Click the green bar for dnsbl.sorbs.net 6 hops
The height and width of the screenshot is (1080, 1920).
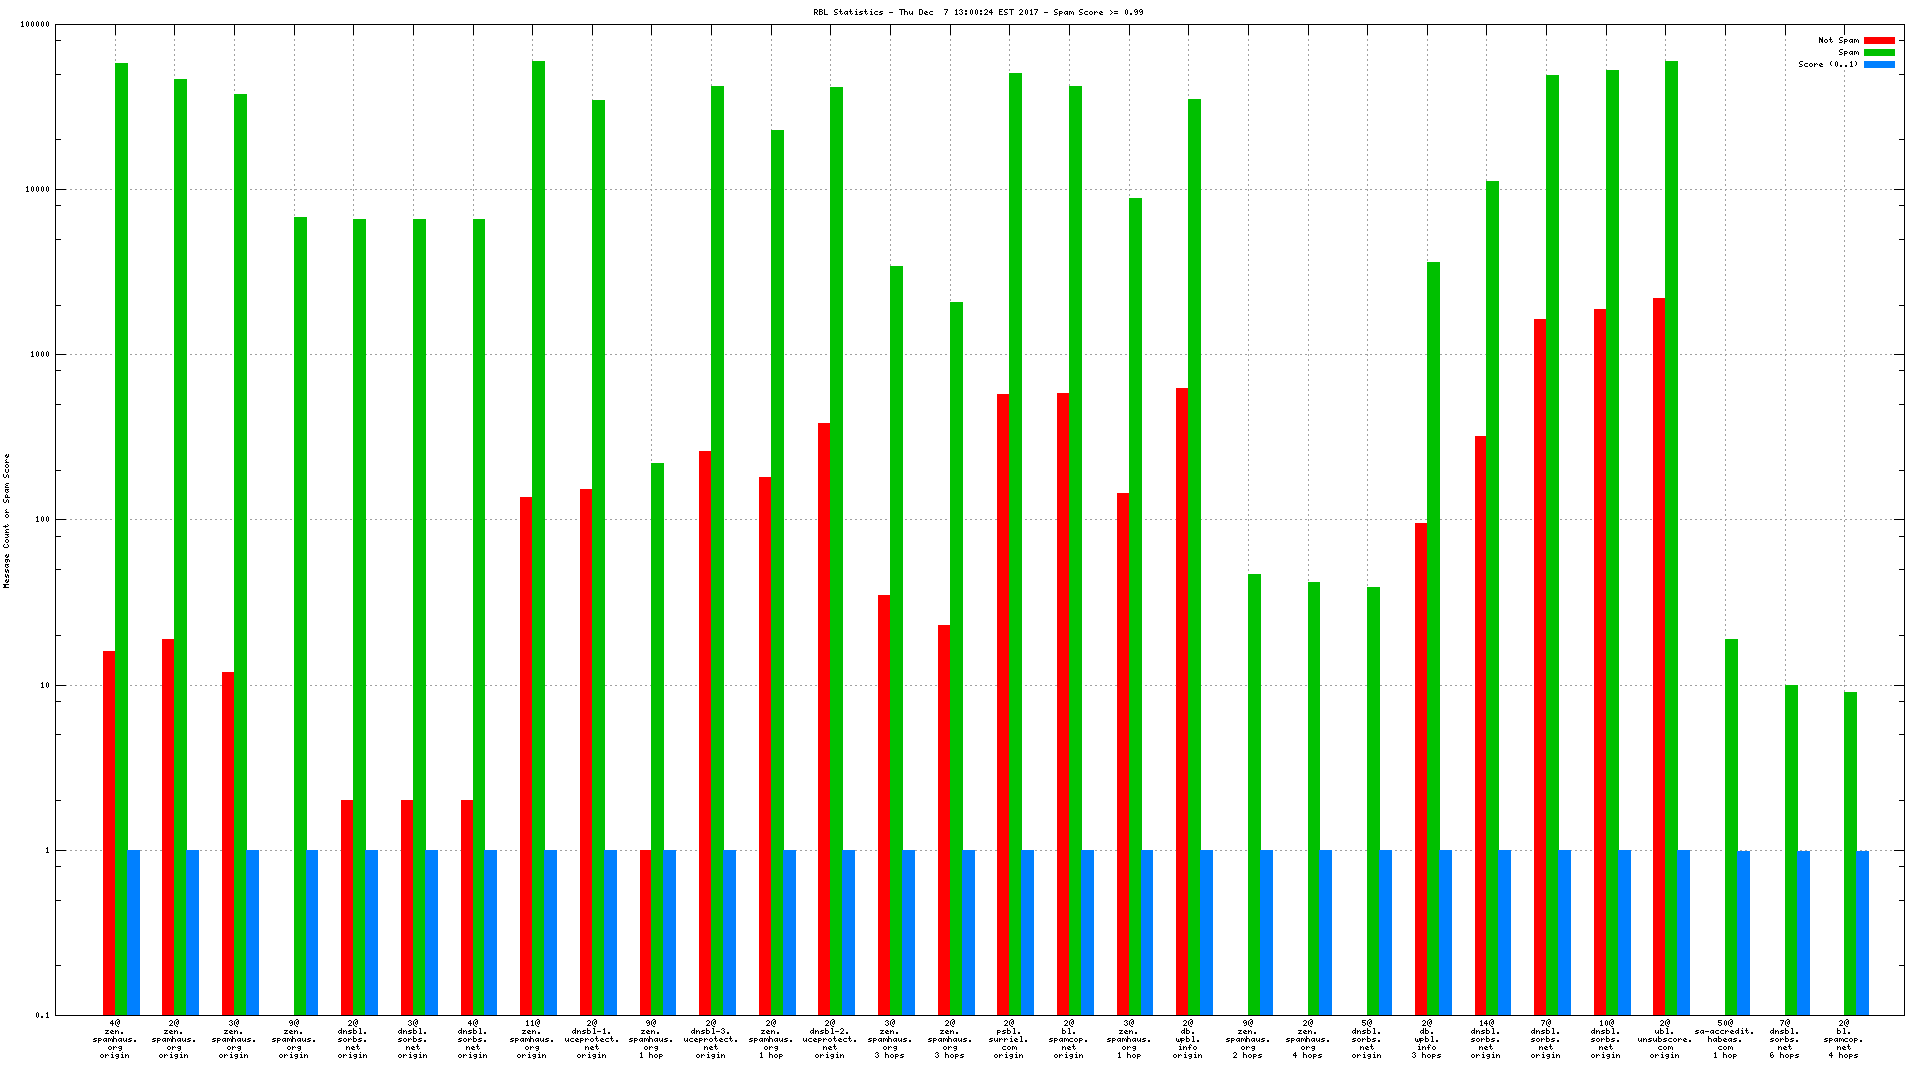(x=1791, y=848)
